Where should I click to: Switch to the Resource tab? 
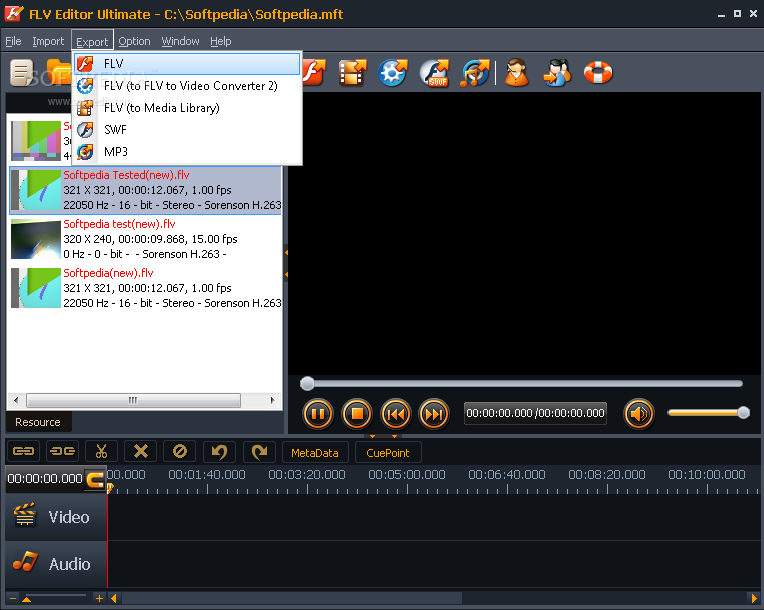tap(38, 422)
